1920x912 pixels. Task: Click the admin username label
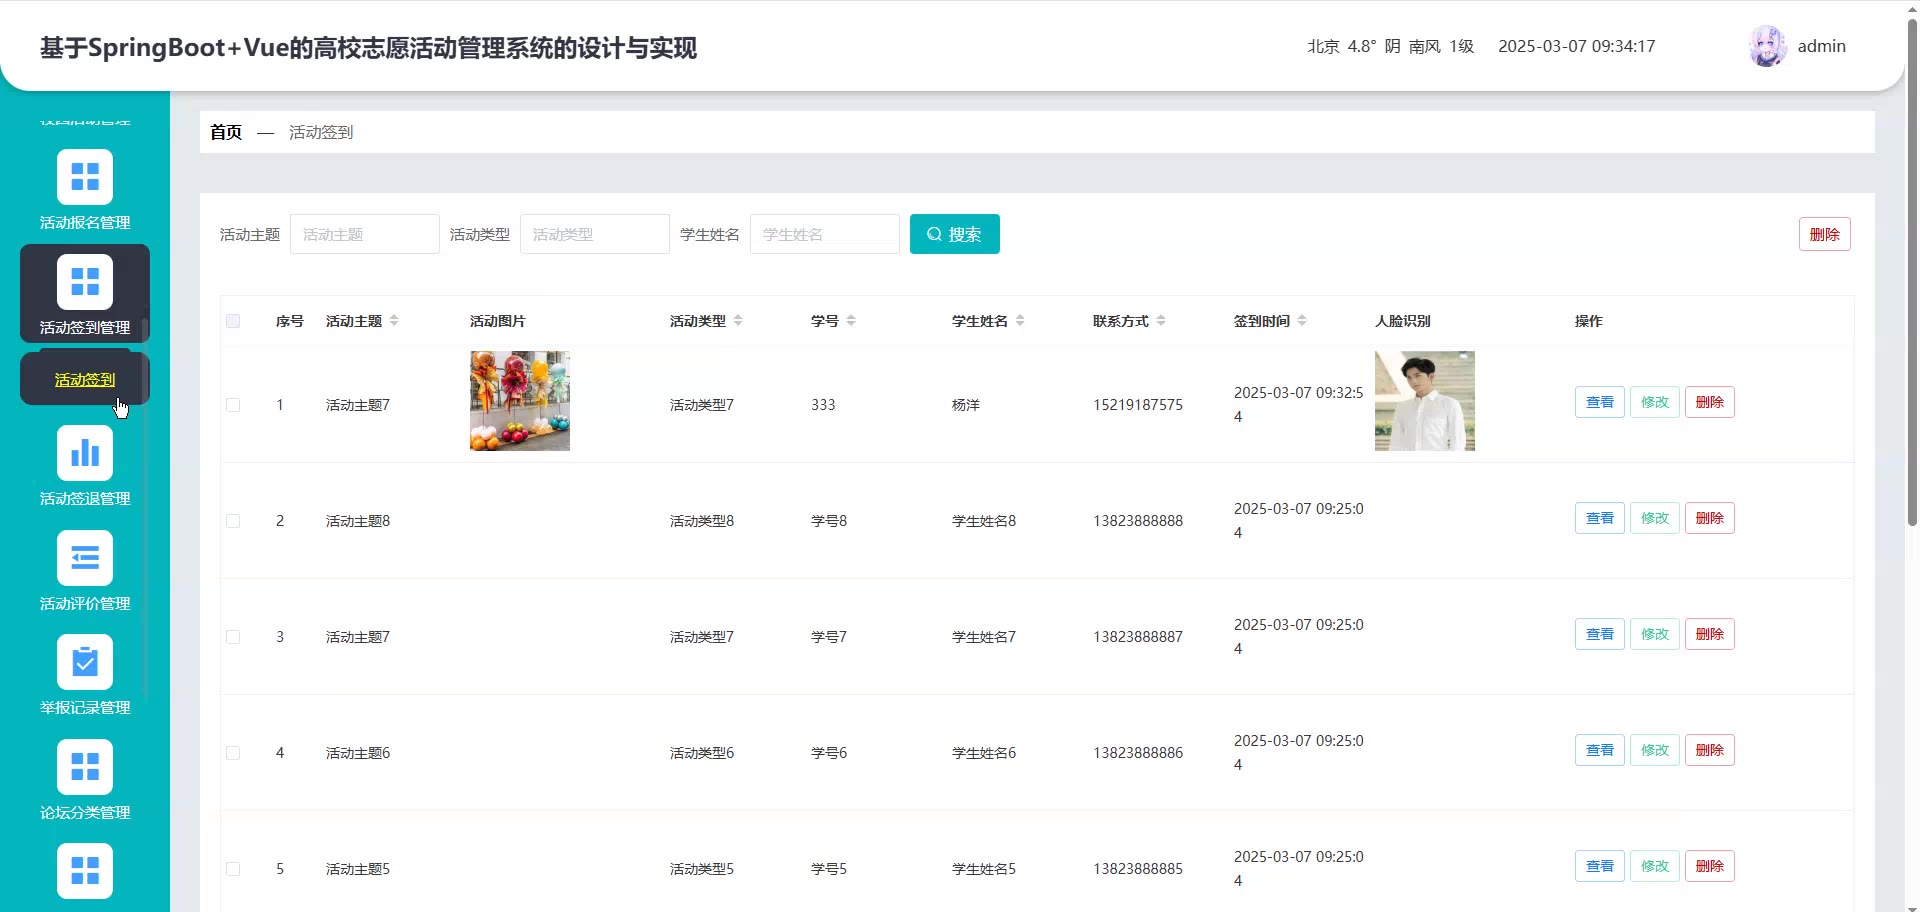tap(1821, 46)
